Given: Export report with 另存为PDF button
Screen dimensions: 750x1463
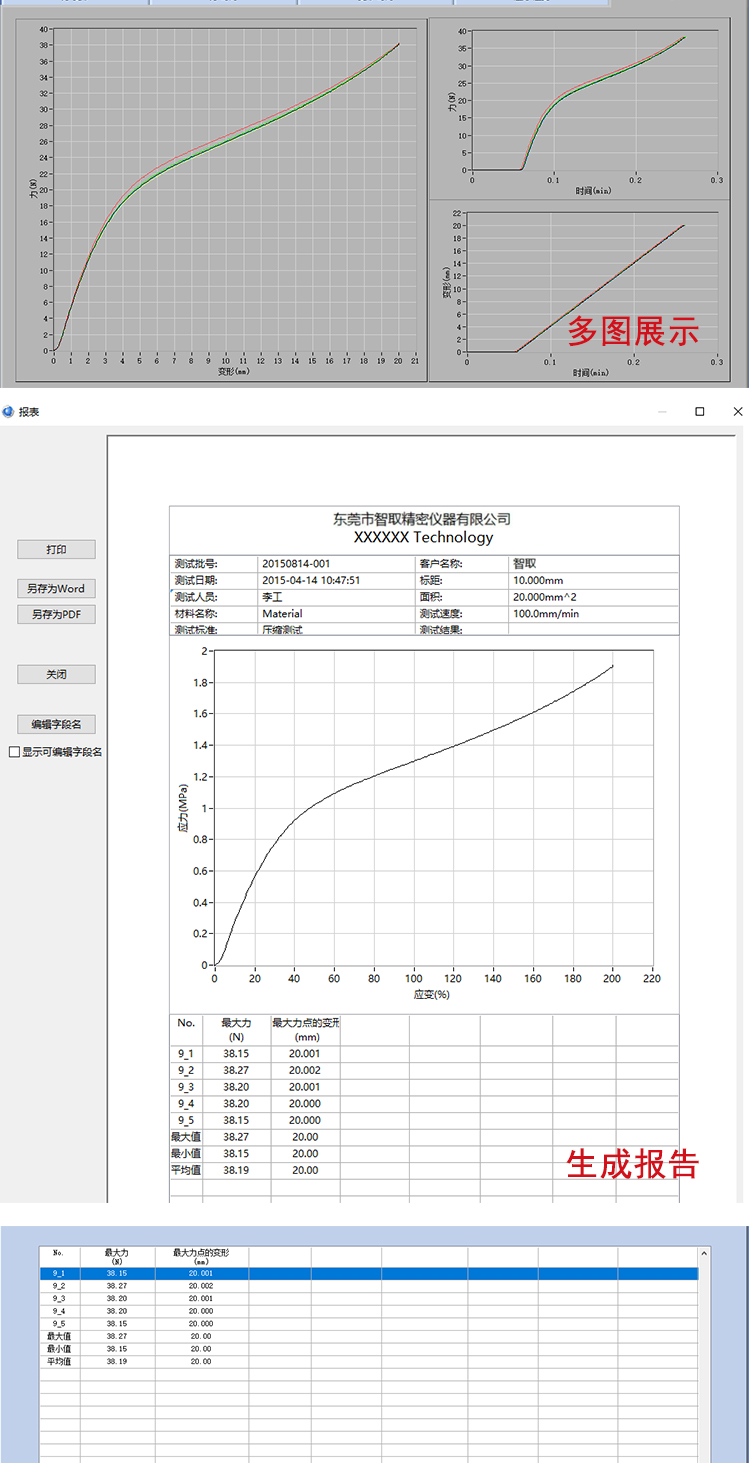Looking at the screenshot, I should (56, 614).
